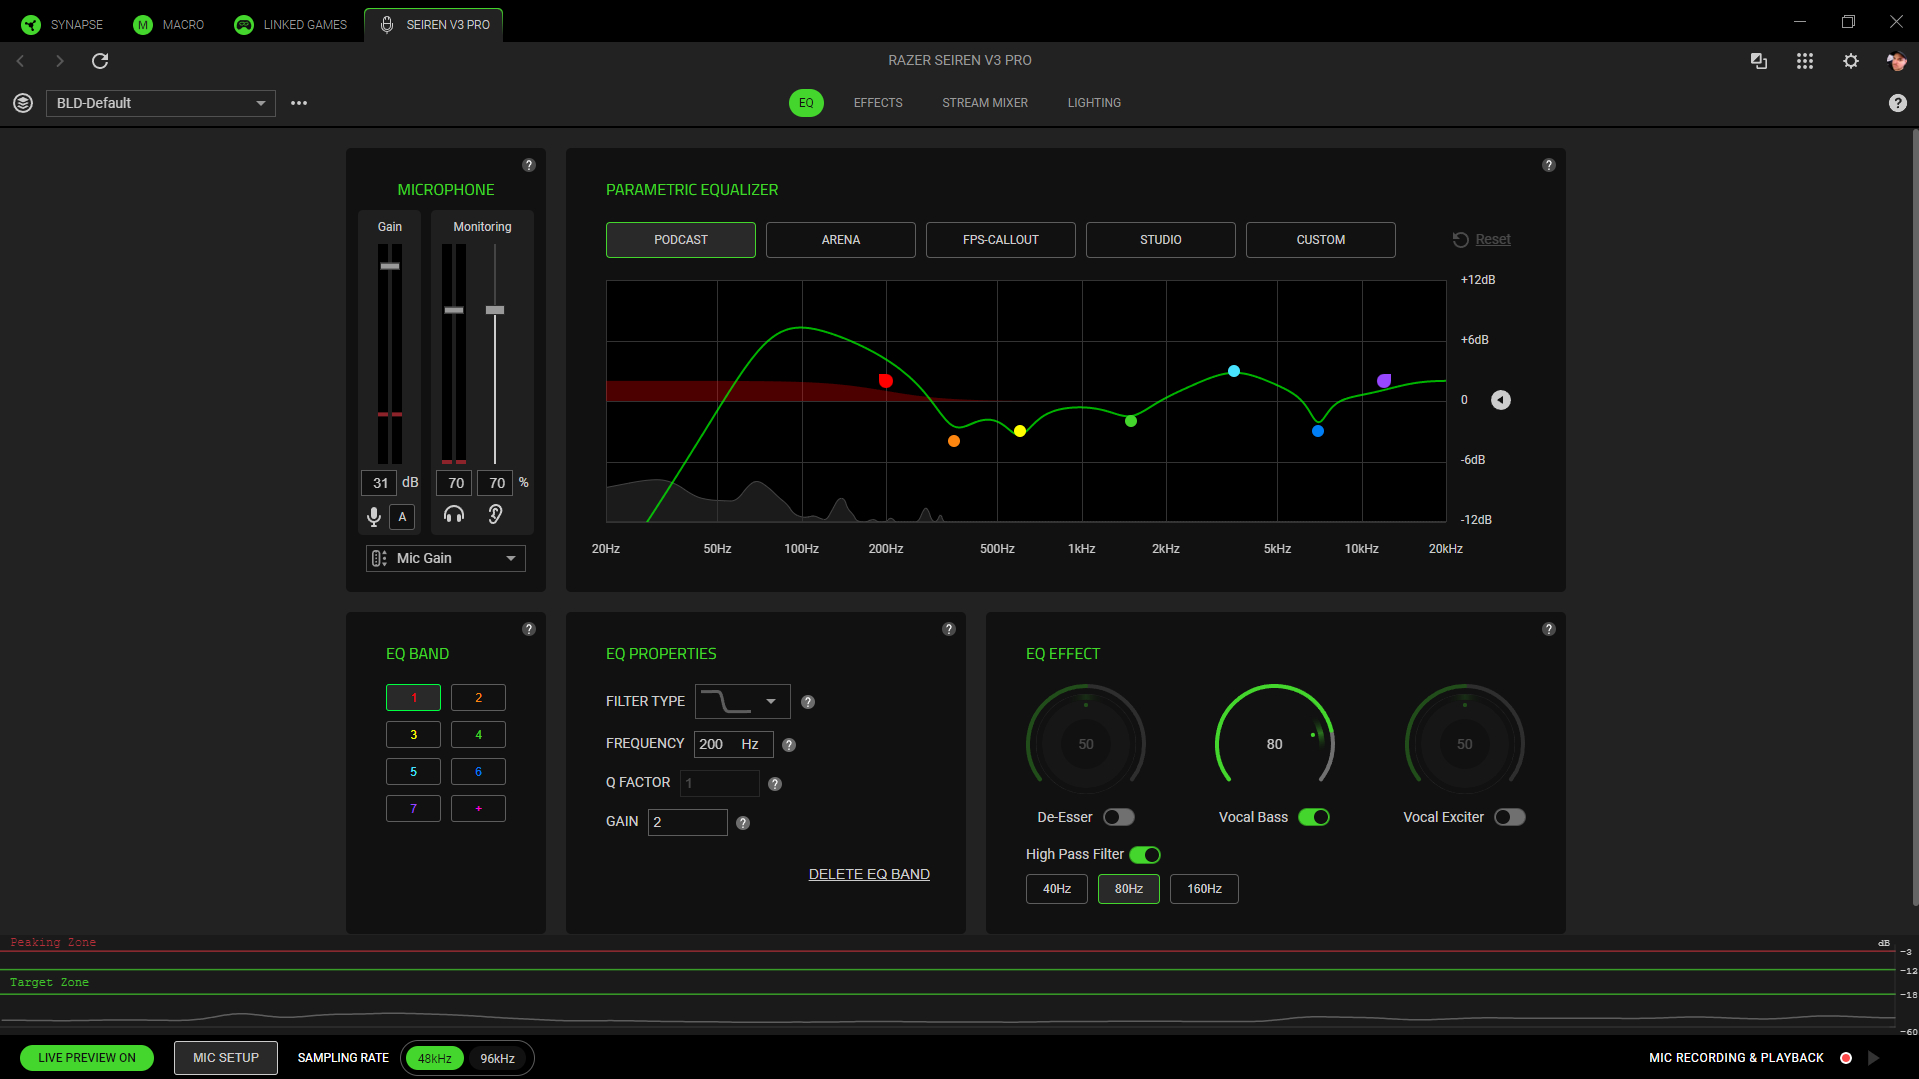Open the Microphone panel help icon
This screenshot has height=1079, width=1919.
click(529, 165)
